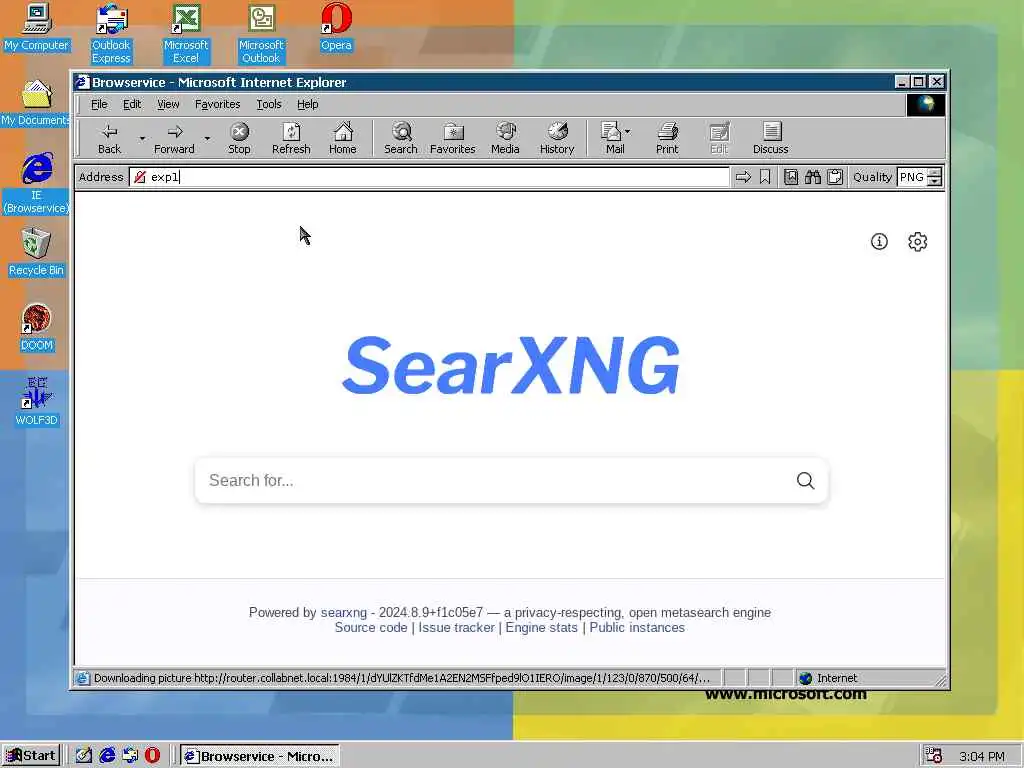Viewport: 1024px width, 768px height.
Task: Open the Issue tracker link
Action: click(456, 628)
